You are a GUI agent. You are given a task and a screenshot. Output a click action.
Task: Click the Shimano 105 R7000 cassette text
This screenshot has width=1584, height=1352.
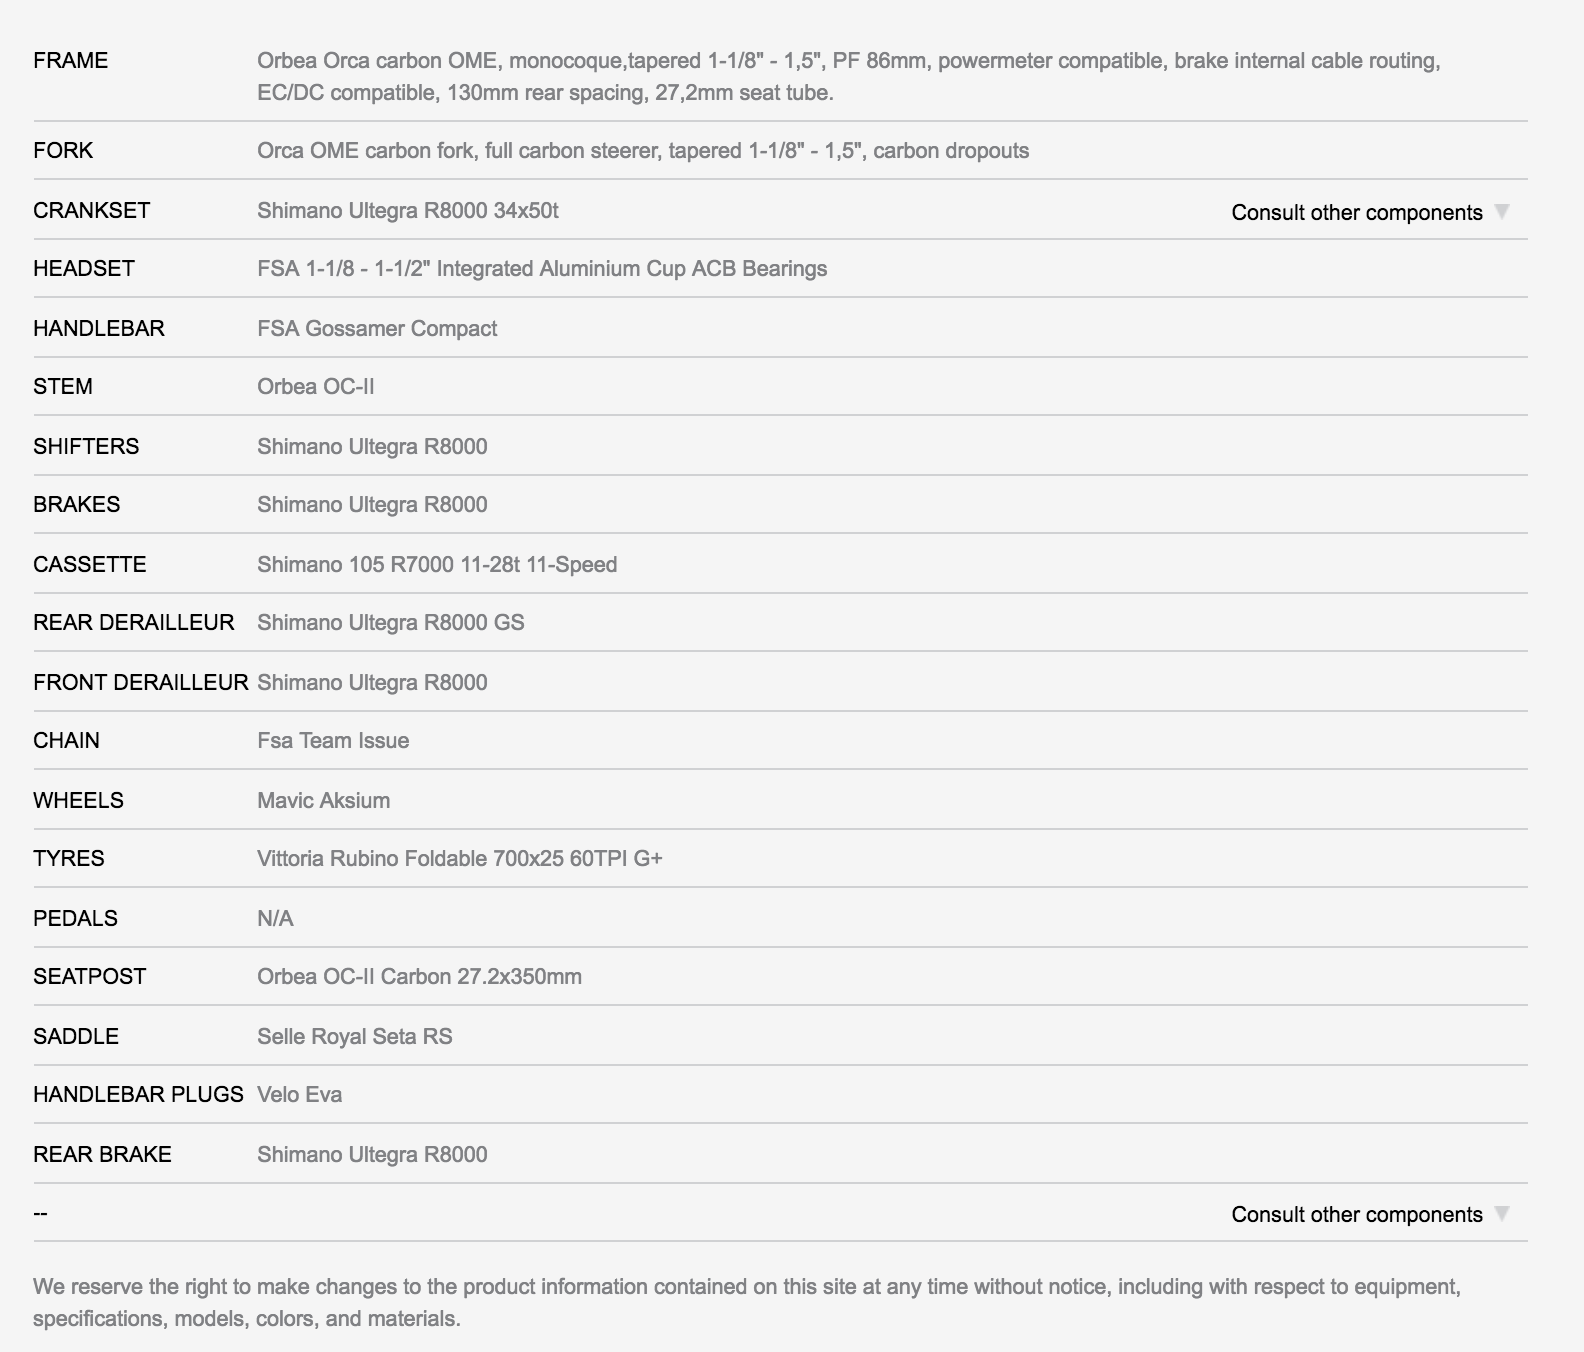436,564
